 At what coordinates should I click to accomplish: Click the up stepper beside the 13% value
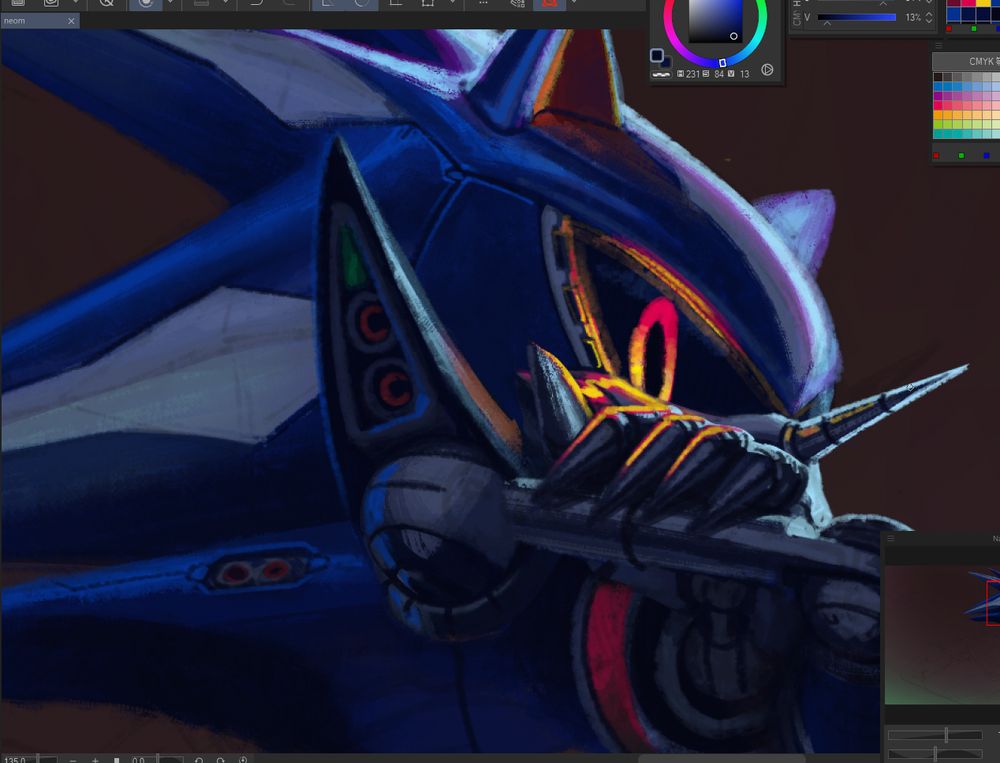928,13
